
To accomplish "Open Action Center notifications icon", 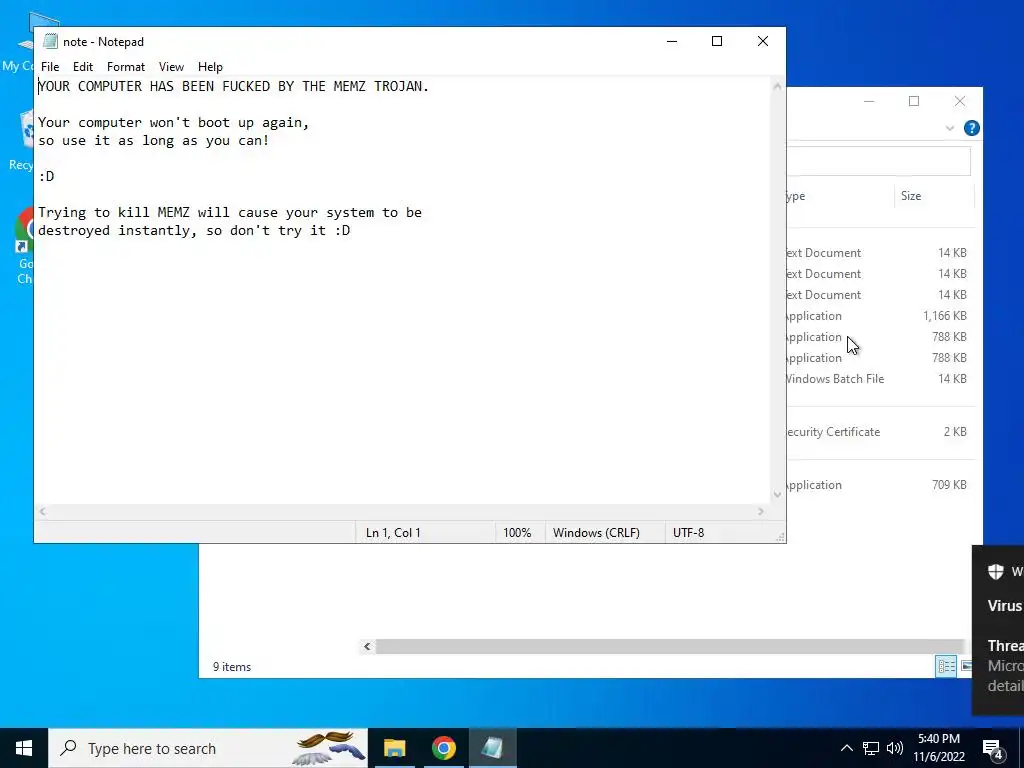I will (x=993, y=749).
